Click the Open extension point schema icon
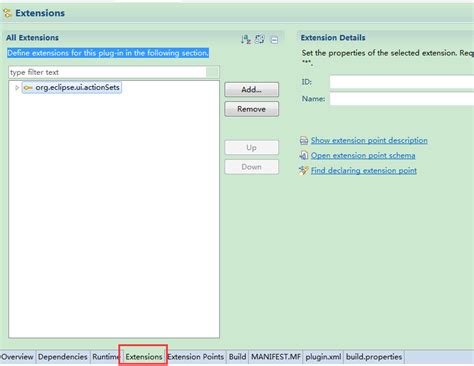 tap(304, 155)
